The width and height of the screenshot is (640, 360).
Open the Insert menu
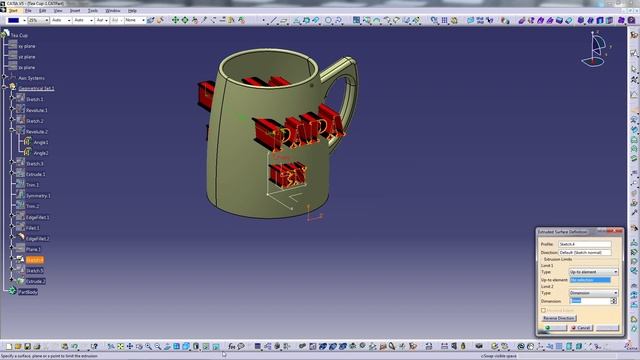[x=75, y=11]
